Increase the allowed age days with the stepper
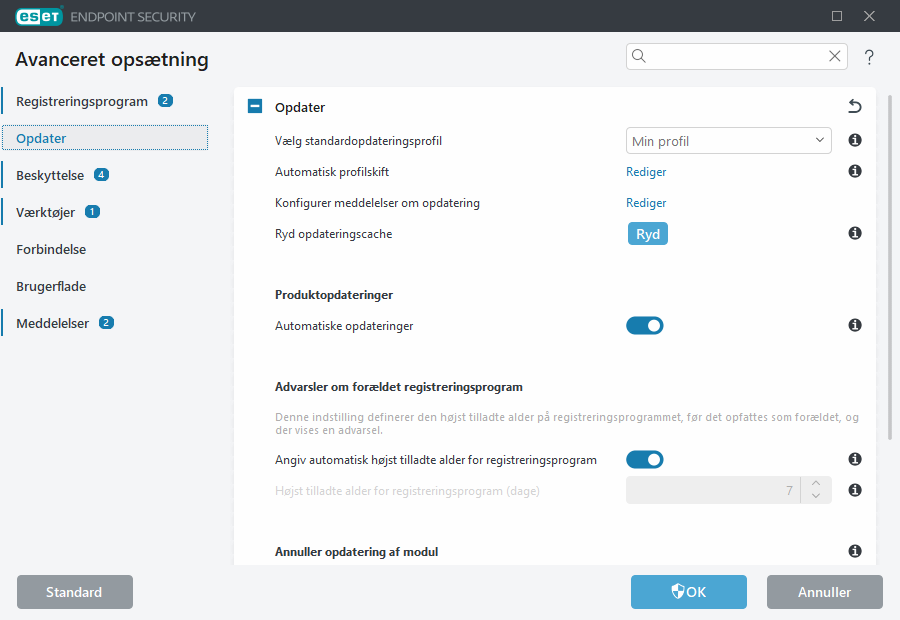The width and height of the screenshot is (900, 620). click(x=815, y=485)
